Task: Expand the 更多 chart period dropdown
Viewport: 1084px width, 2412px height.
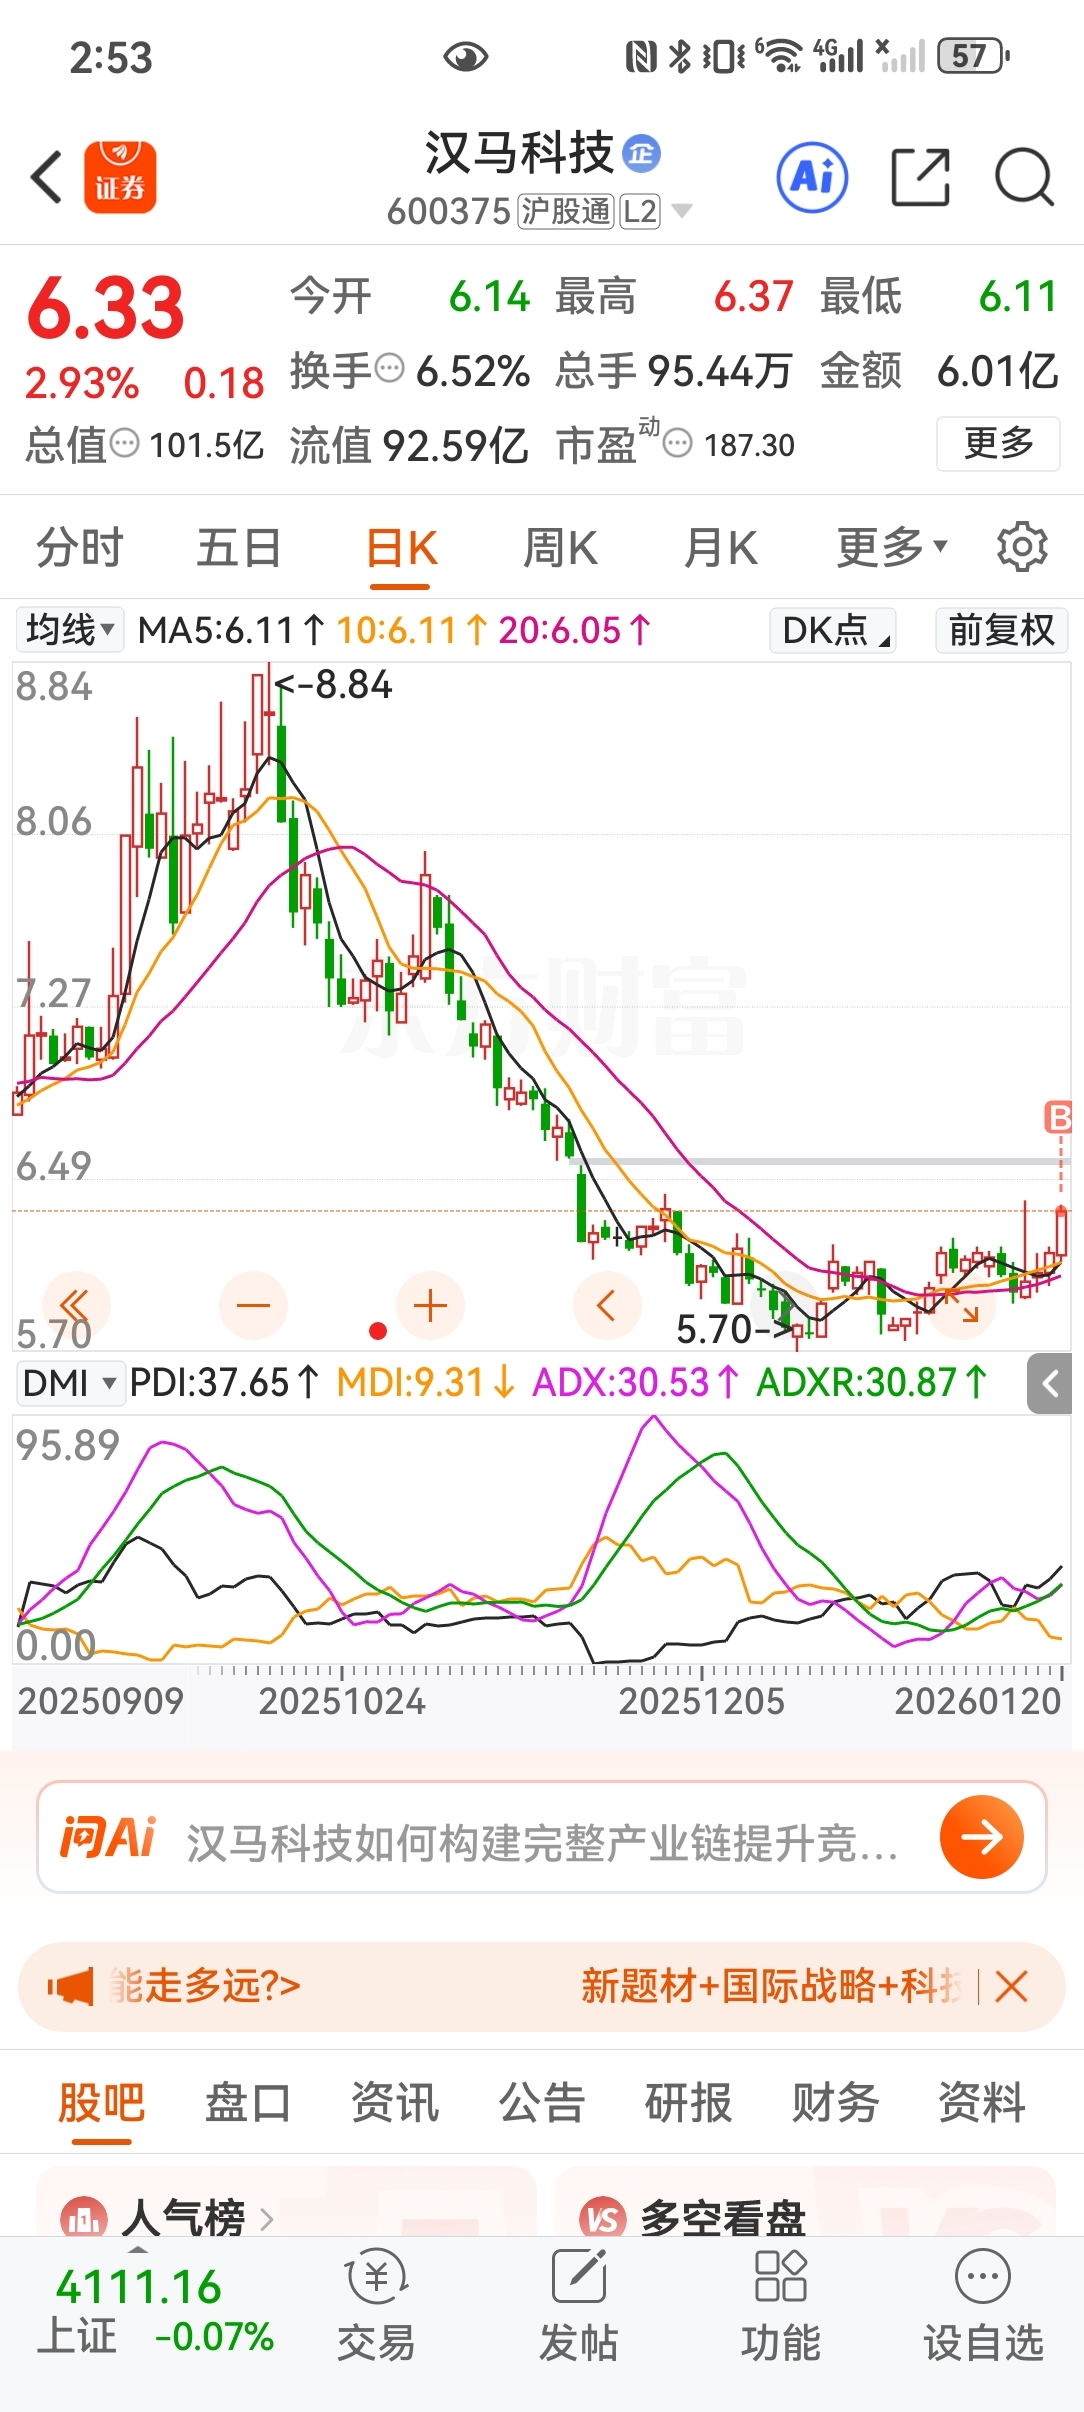Action: [892, 546]
